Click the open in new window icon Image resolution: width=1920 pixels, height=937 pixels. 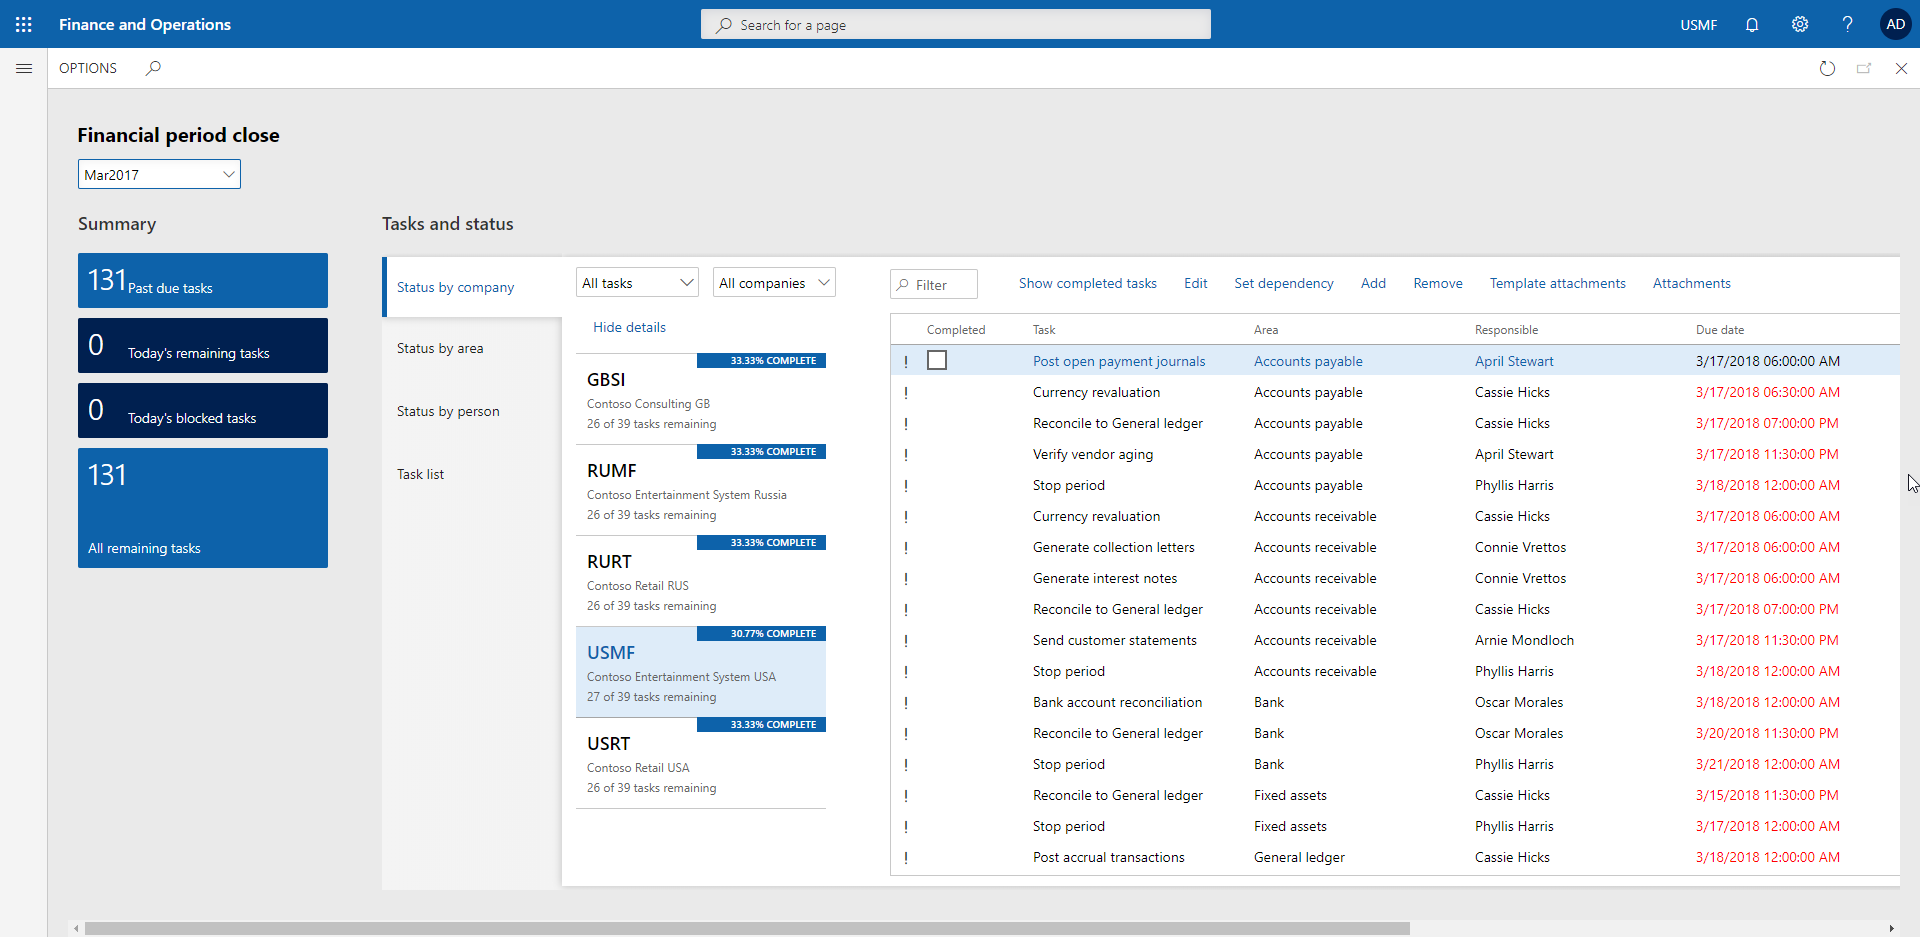pos(1864,68)
